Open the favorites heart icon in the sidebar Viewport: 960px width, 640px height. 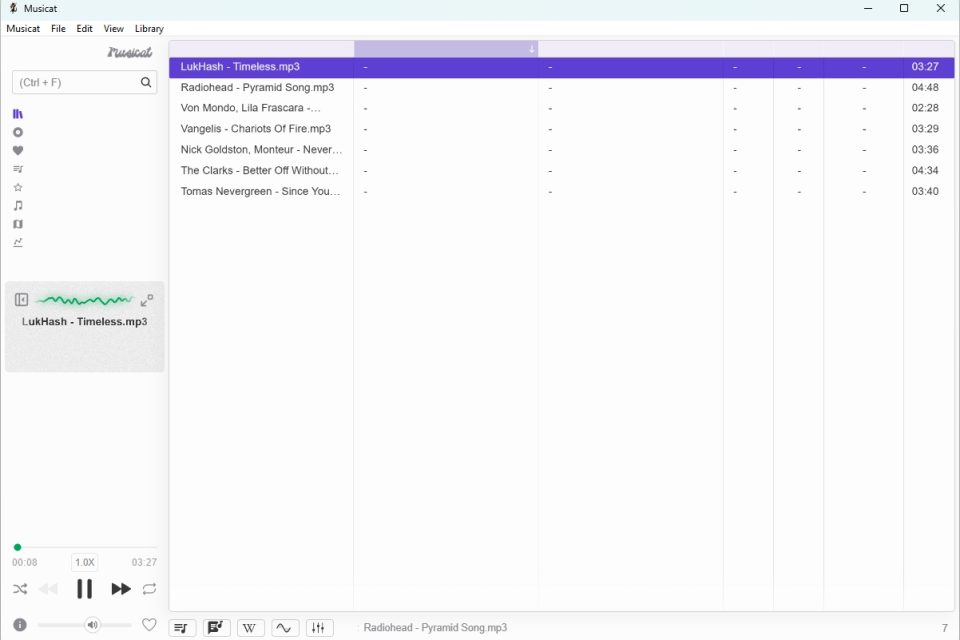pyautogui.click(x=18, y=151)
